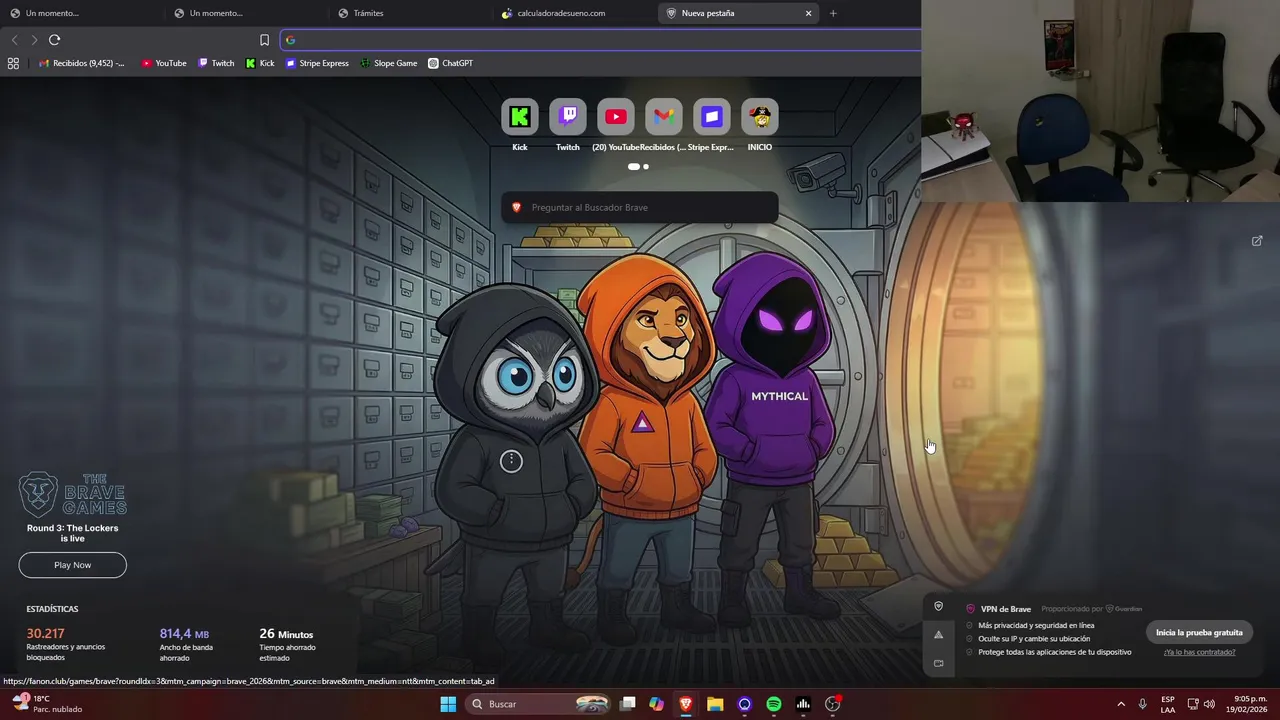The height and width of the screenshot is (720, 1280).
Task: Click 'Round 3: The Lockers is live' text
Action: point(72,533)
